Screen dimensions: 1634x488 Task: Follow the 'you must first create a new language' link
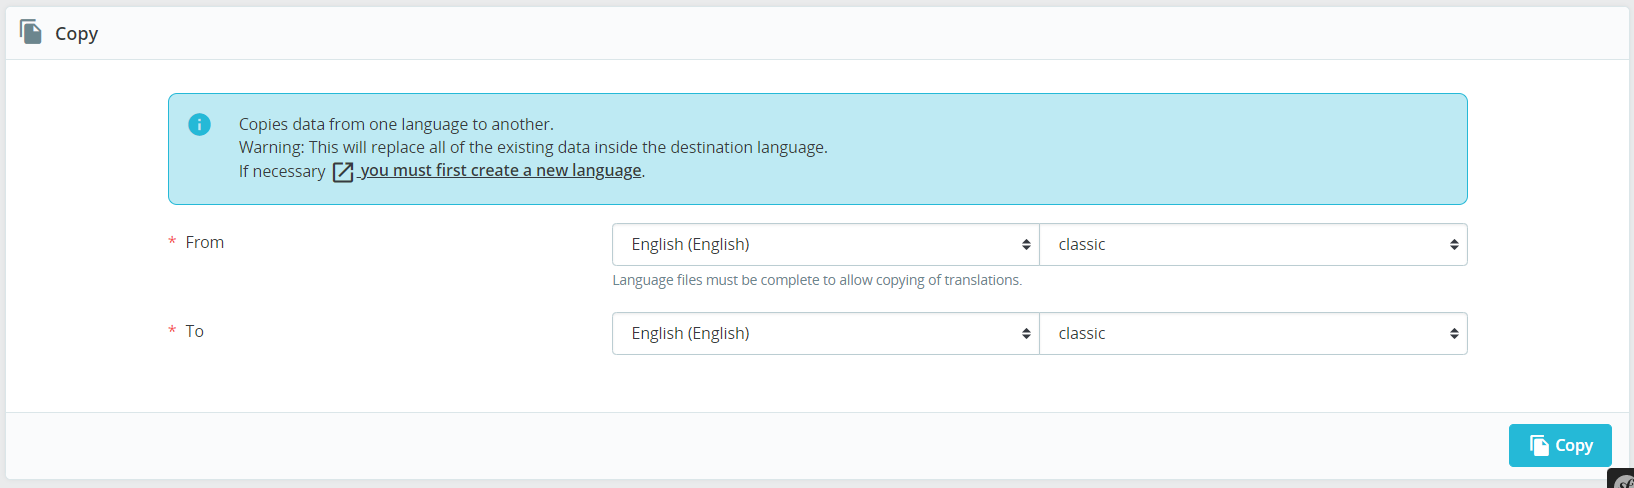tap(501, 171)
